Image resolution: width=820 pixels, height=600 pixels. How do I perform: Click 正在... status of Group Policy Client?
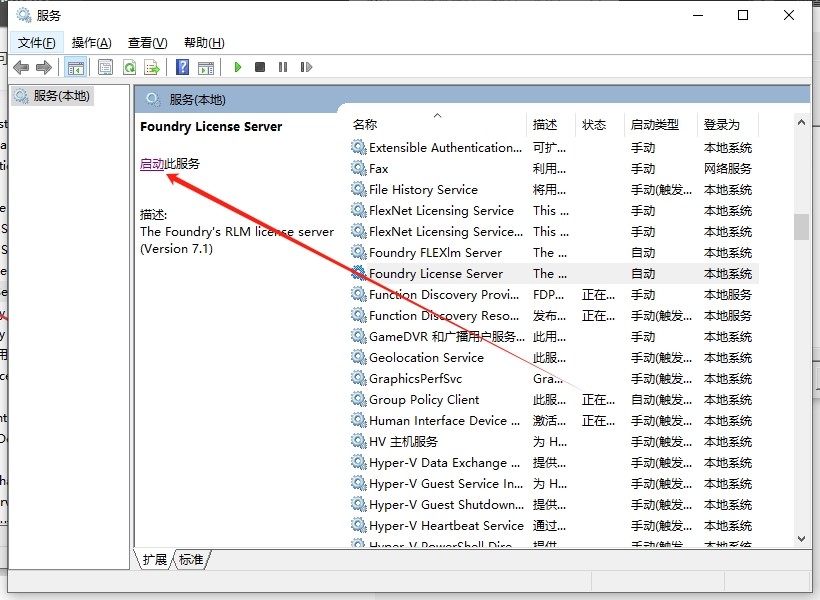[x=598, y=400]
